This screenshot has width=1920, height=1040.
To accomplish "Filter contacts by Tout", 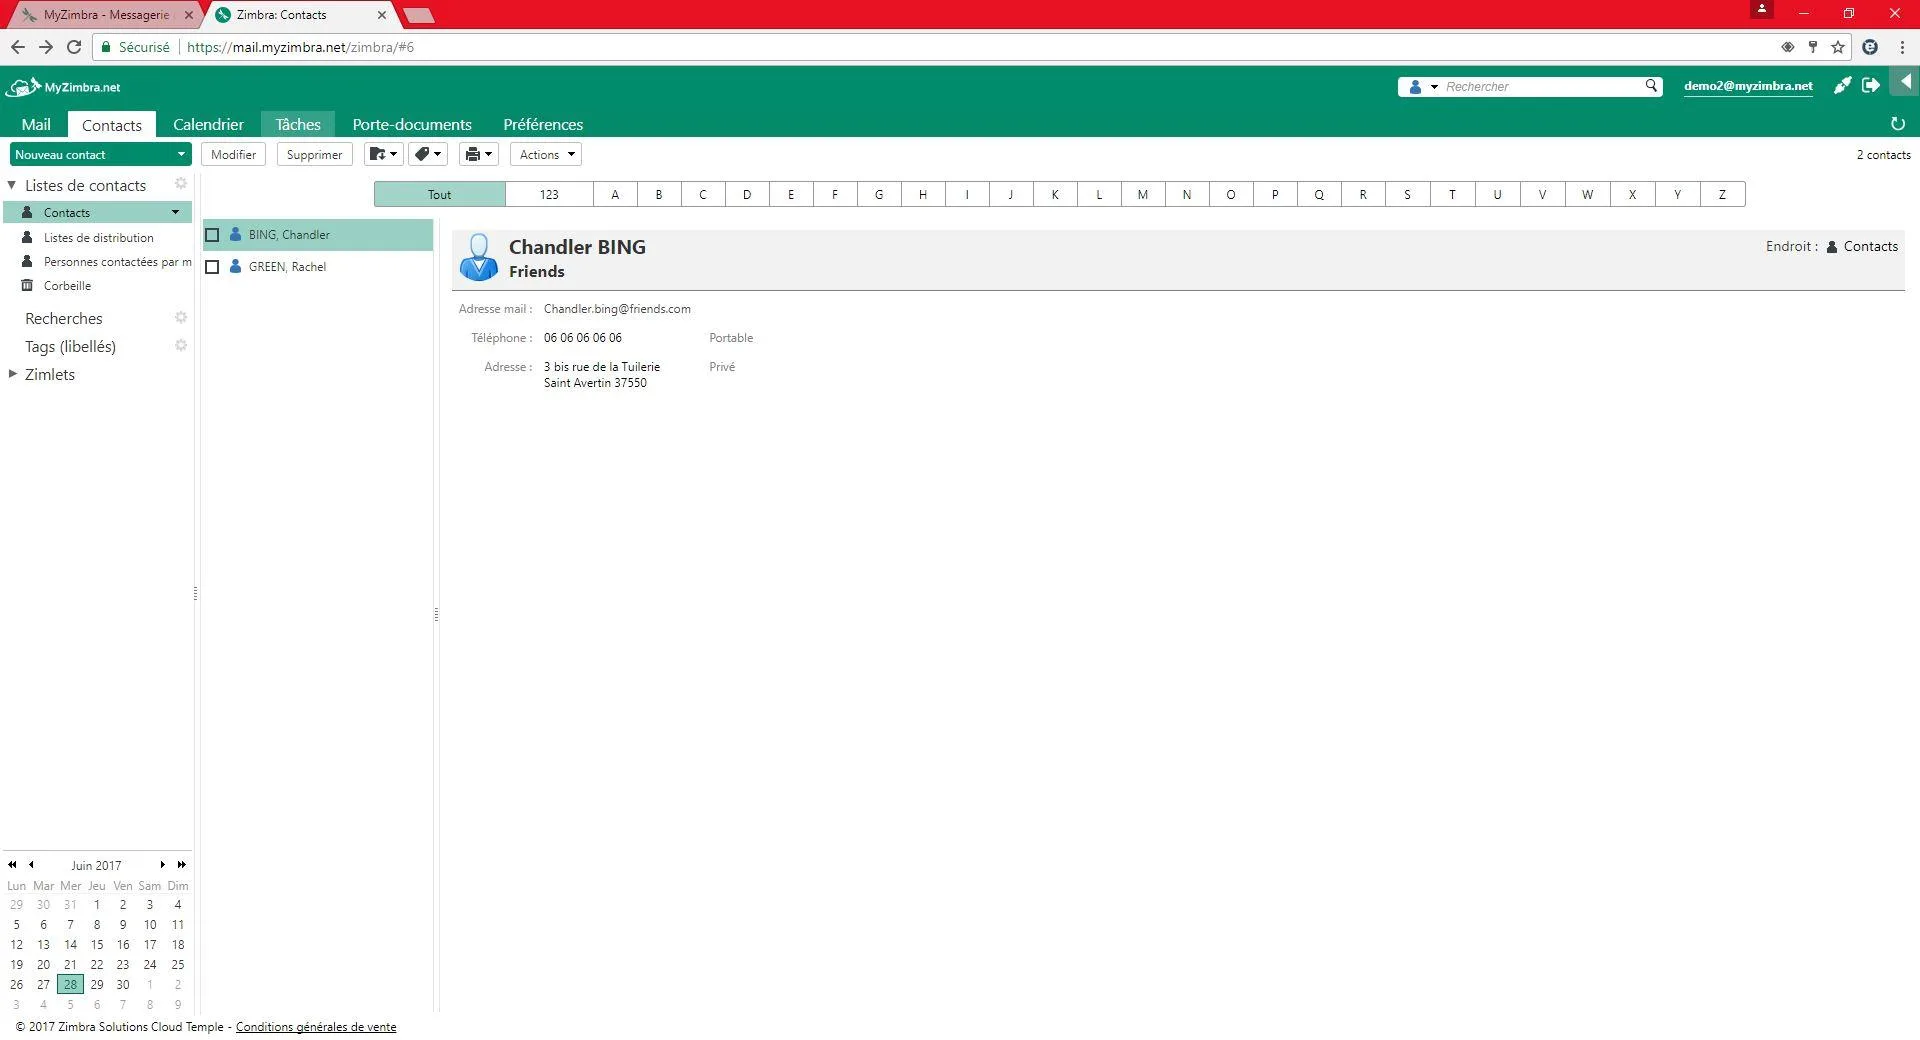I will click(x=440, y=194).
